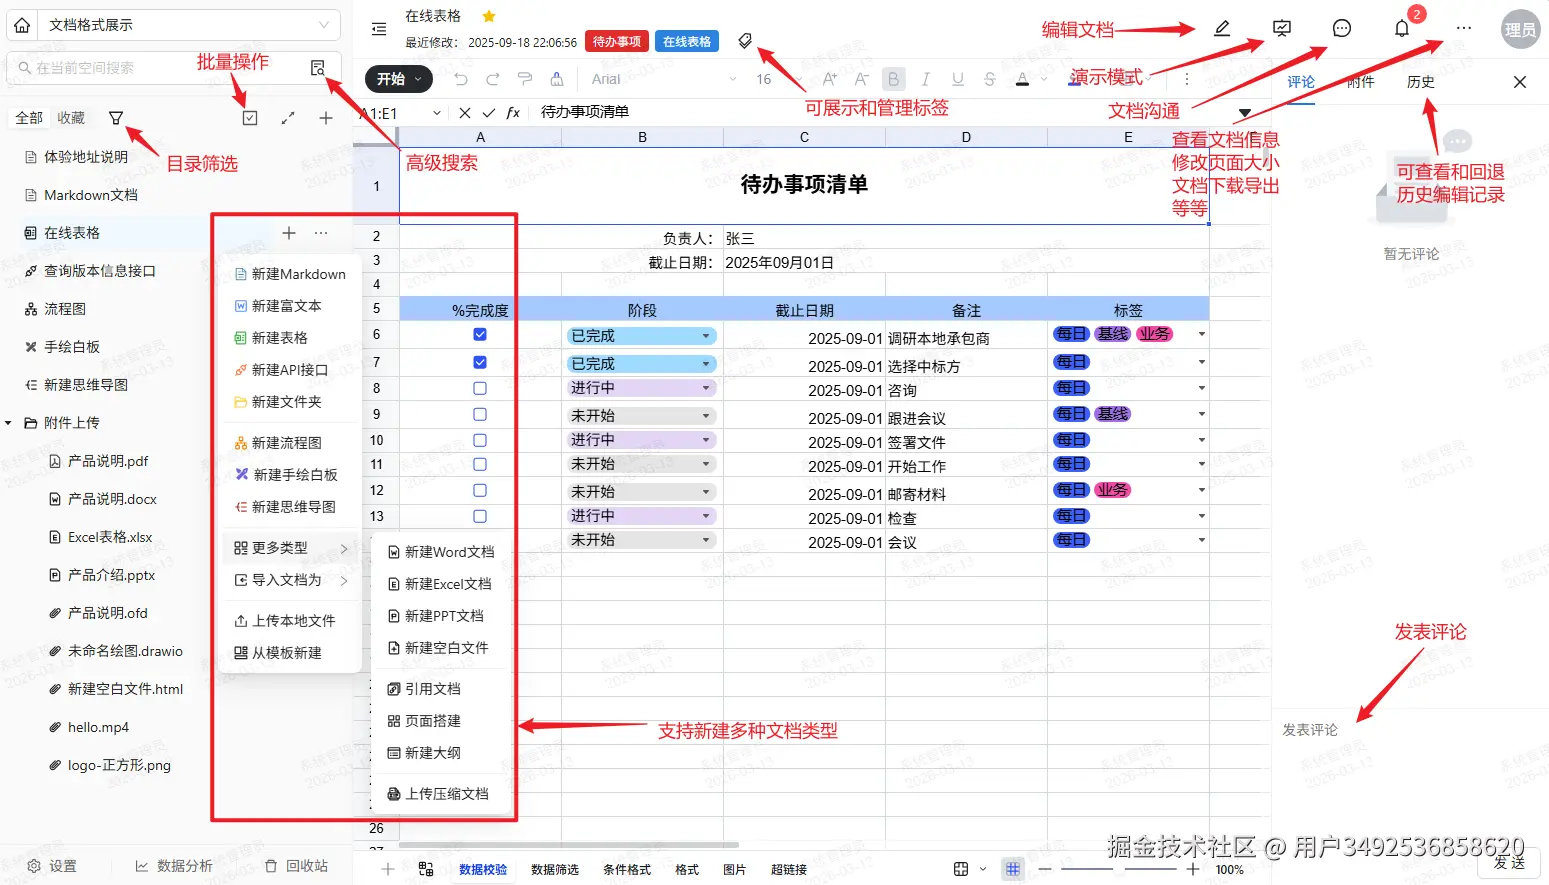Open the document chat bubble icon
Screen dimensions: 1549x885
(x=1342, y=29)
